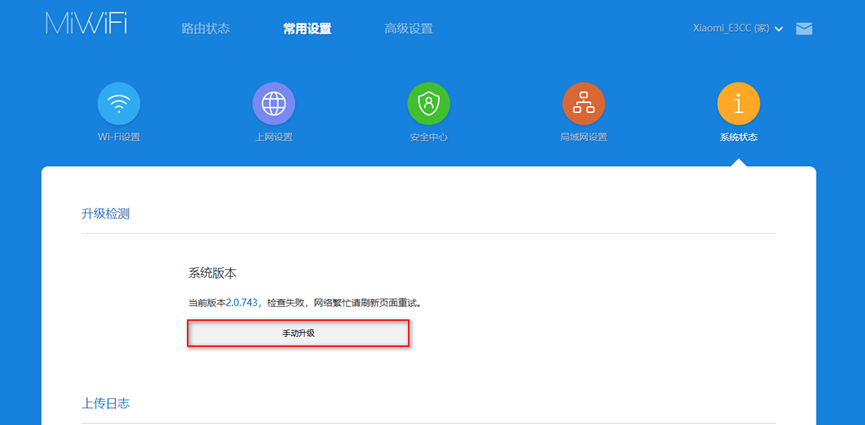Choose the 局域网设置 text label

583,137
